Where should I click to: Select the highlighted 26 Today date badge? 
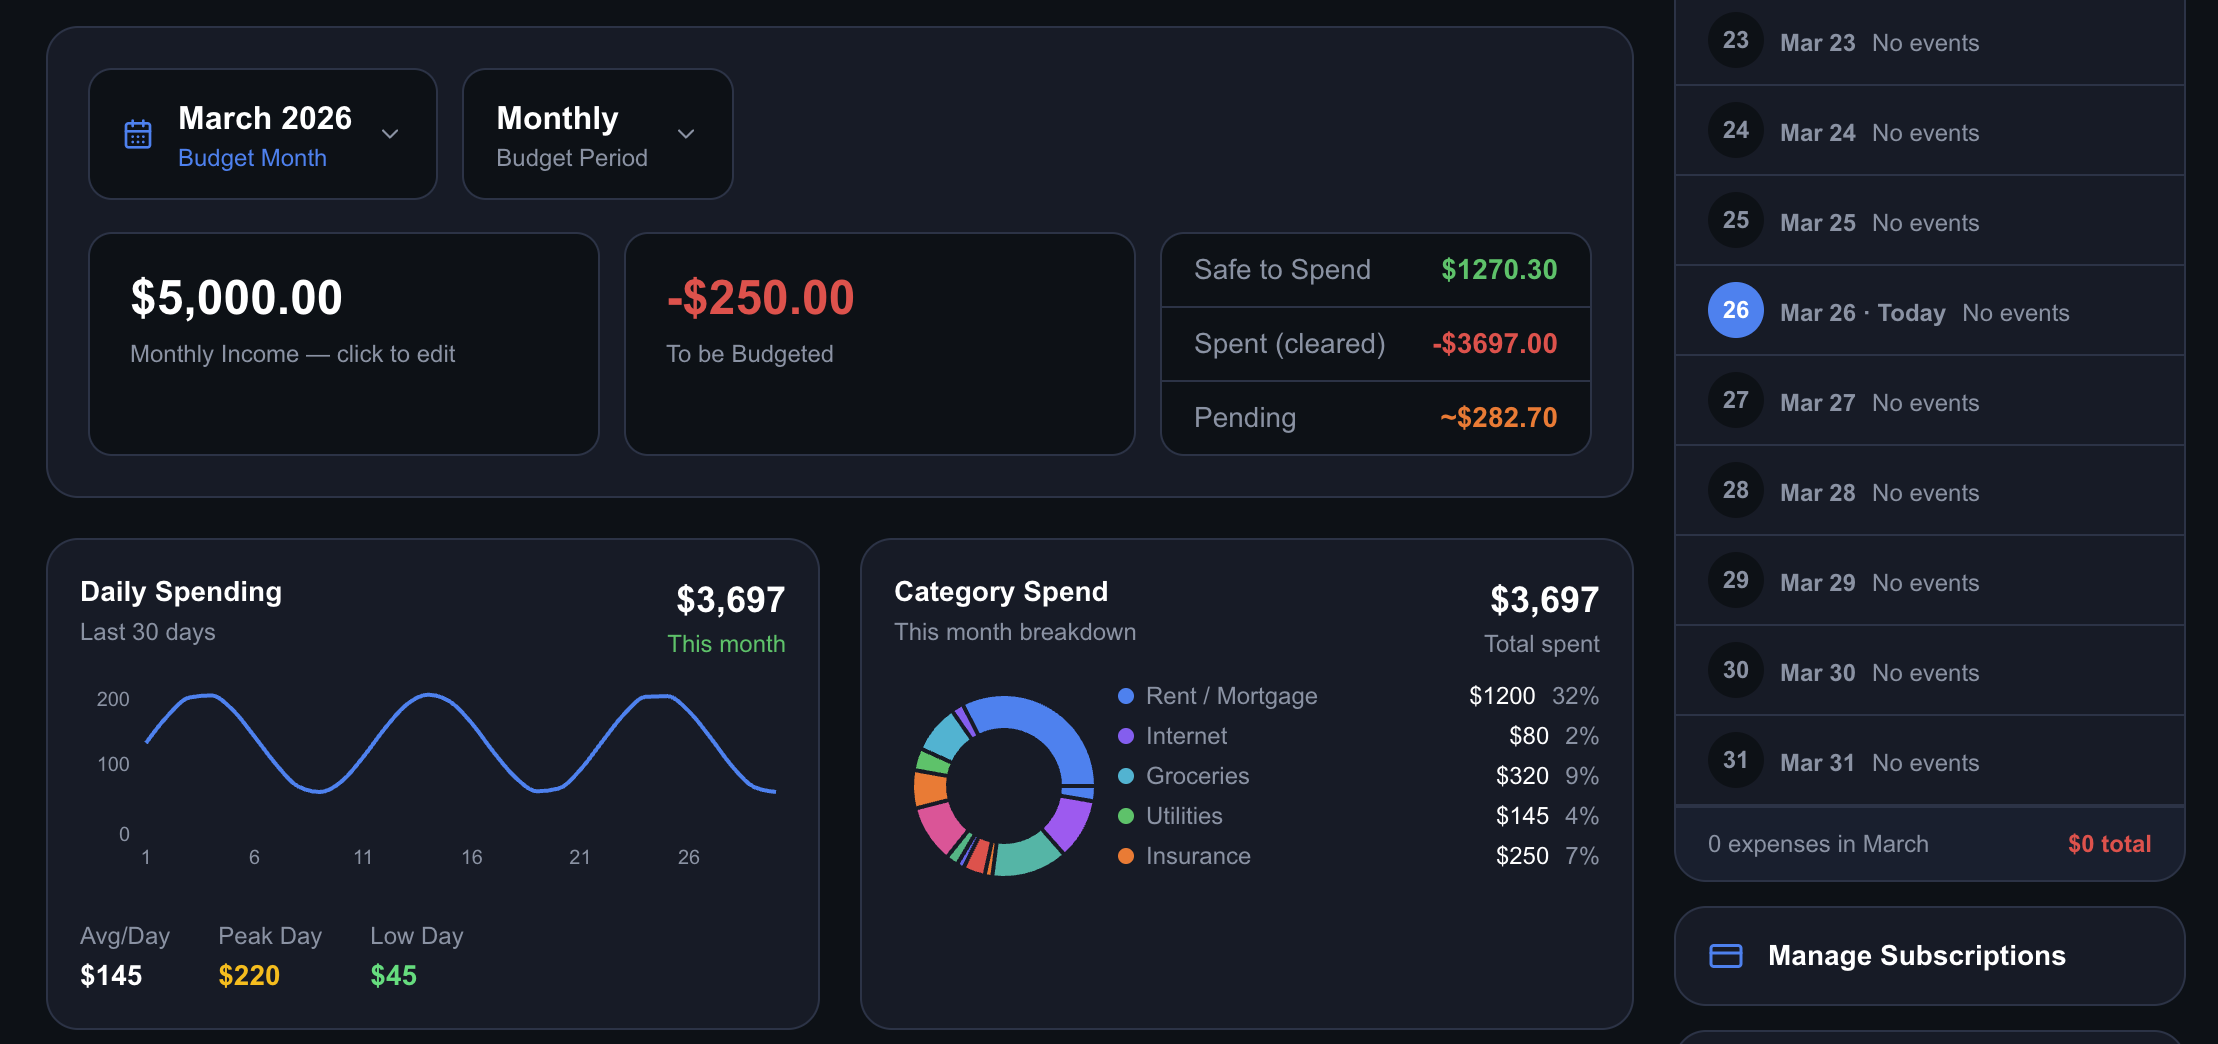click(x=1735, y=310)
